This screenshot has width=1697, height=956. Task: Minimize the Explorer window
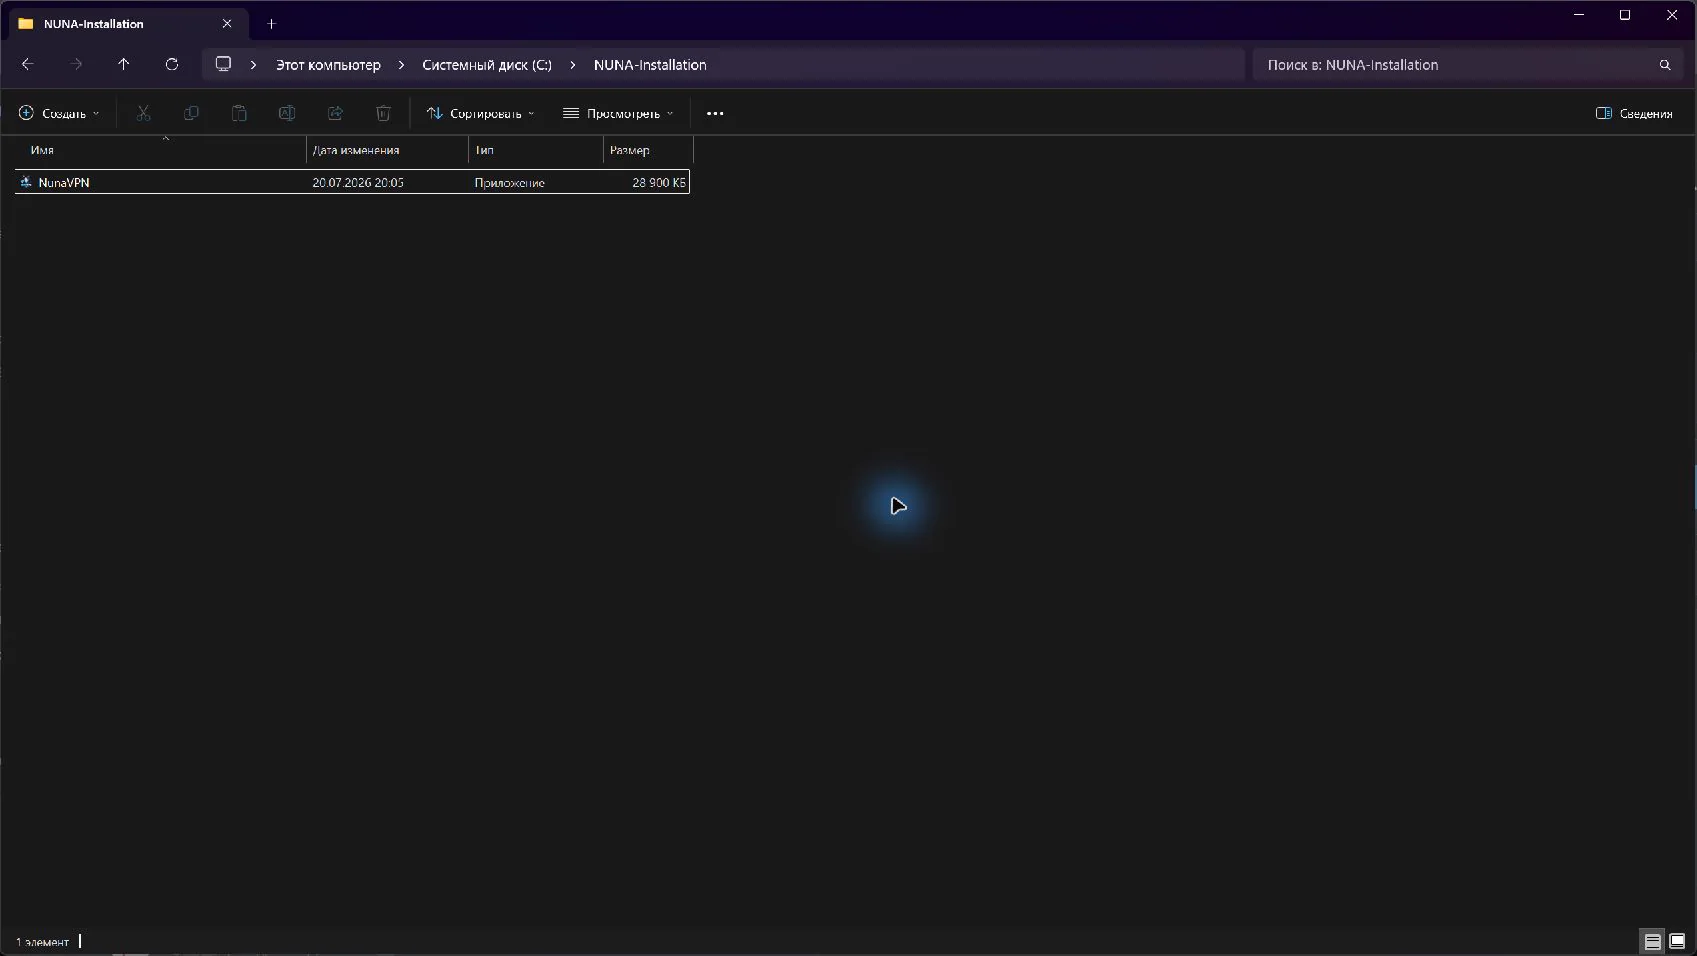(1579, 15)
